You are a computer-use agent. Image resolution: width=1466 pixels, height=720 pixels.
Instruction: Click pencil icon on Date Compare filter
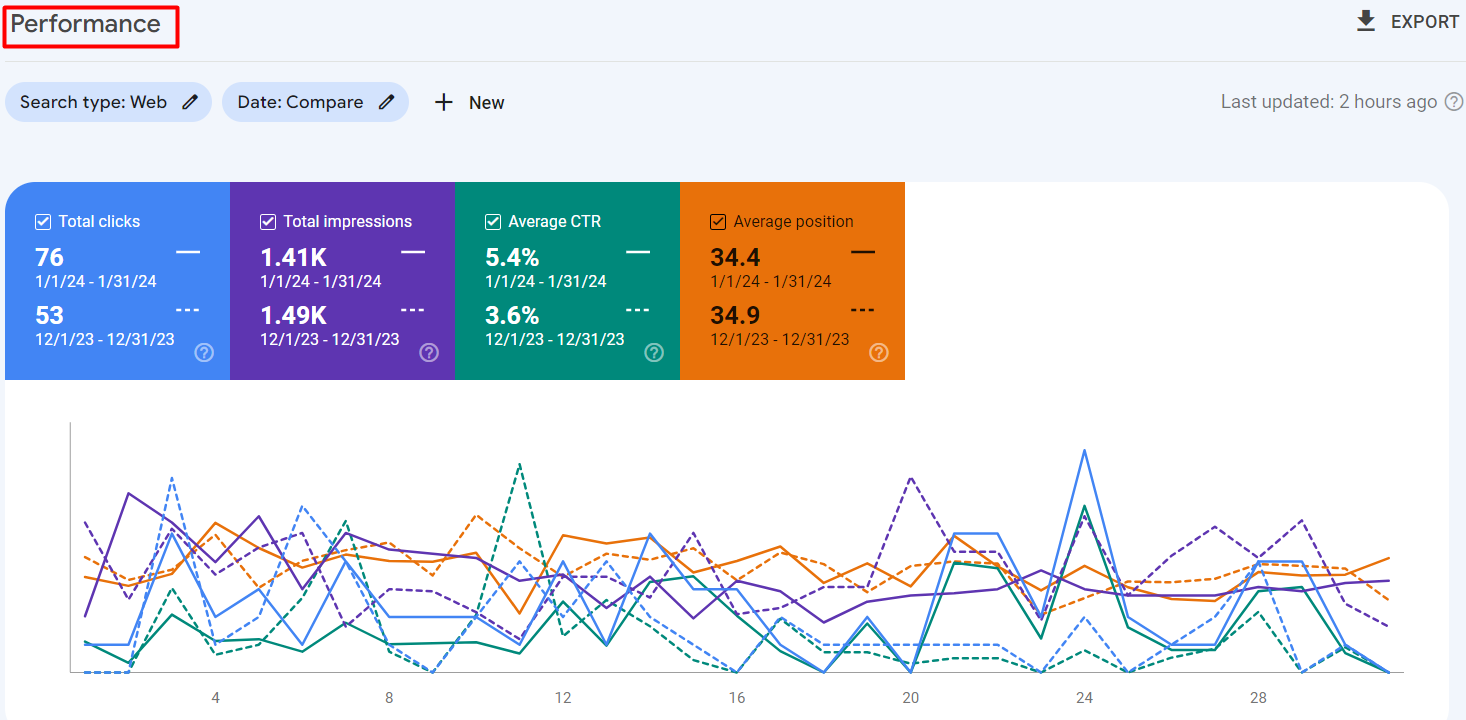click(x=387, y=102)
